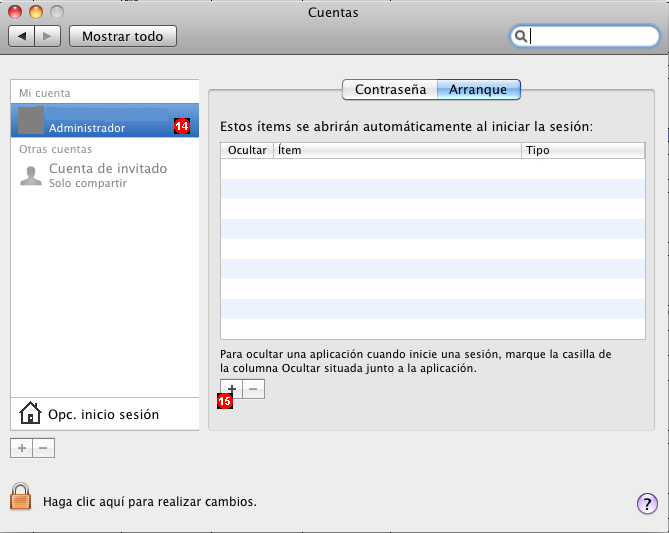This screenshot has width=669, height=533.
Task: Click the forward arrow in toolbar
Action: pyautogui.click(x=47, y=36)
